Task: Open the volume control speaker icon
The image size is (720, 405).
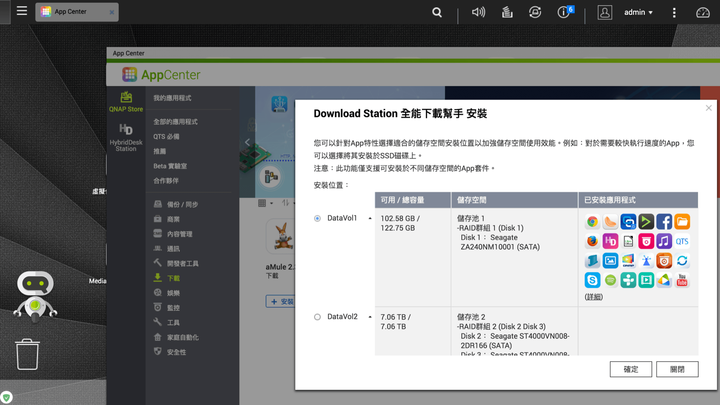Action: 478,12
